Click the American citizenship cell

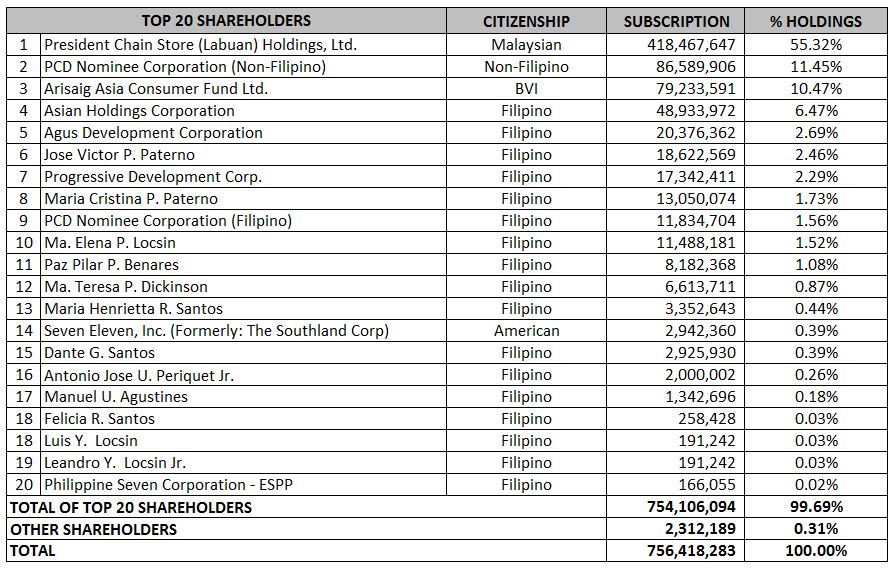coord(526,331)
